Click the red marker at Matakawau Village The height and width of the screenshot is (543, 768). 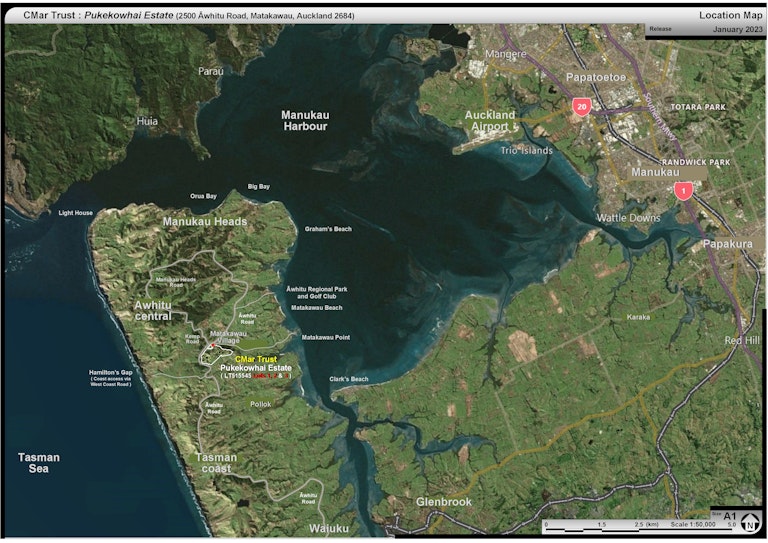tap(211, 345)
